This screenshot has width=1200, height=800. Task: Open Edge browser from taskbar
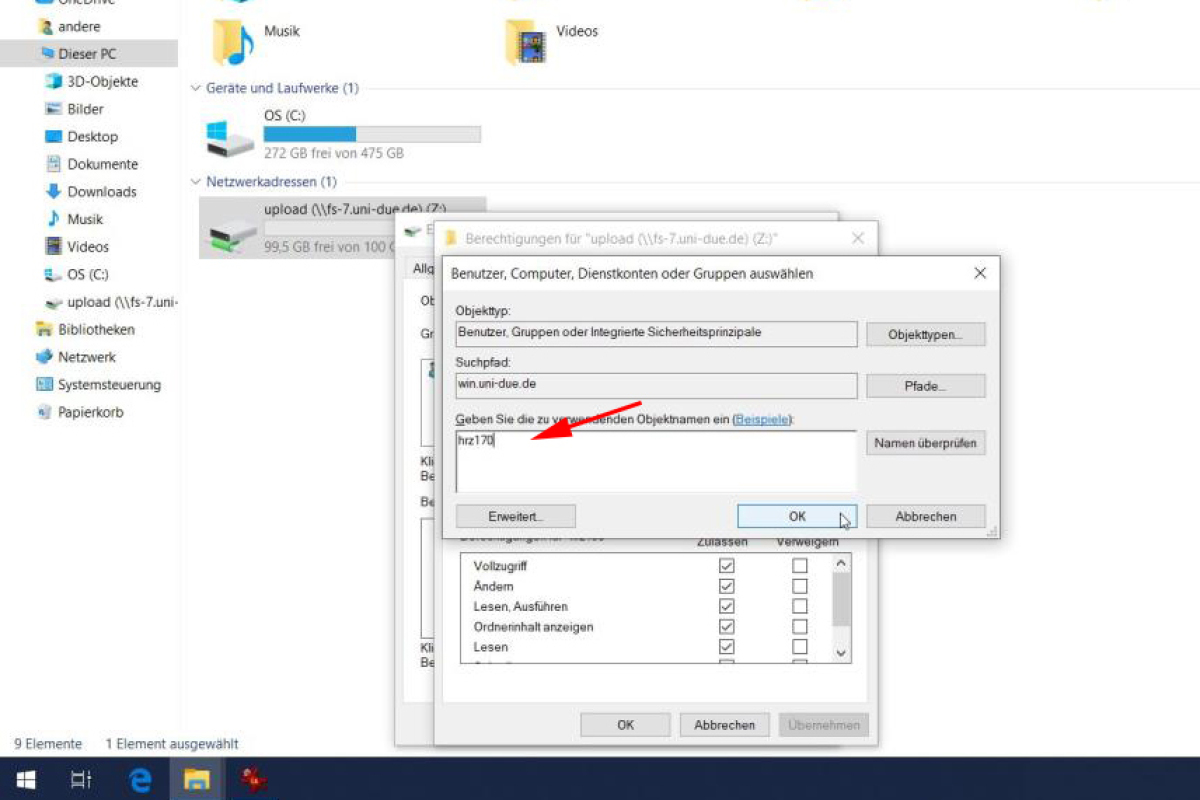[x=141, y=779]
